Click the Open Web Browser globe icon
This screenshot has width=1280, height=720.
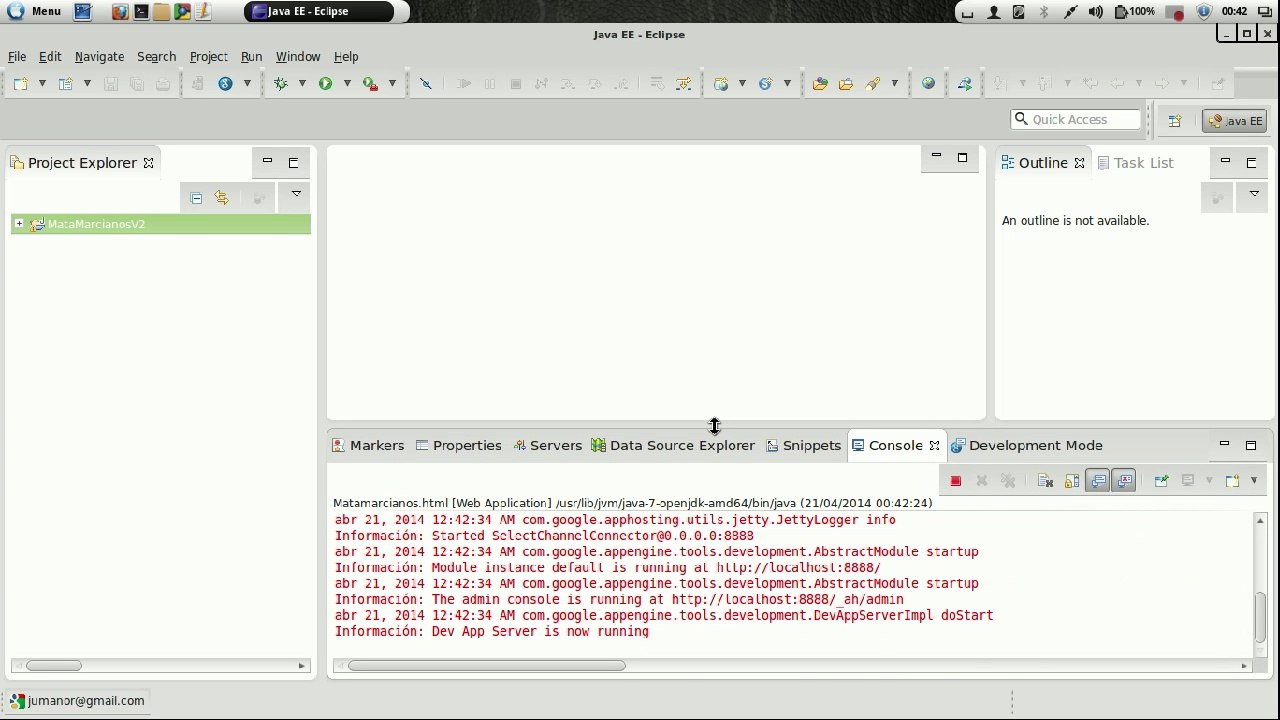[928, 84]
